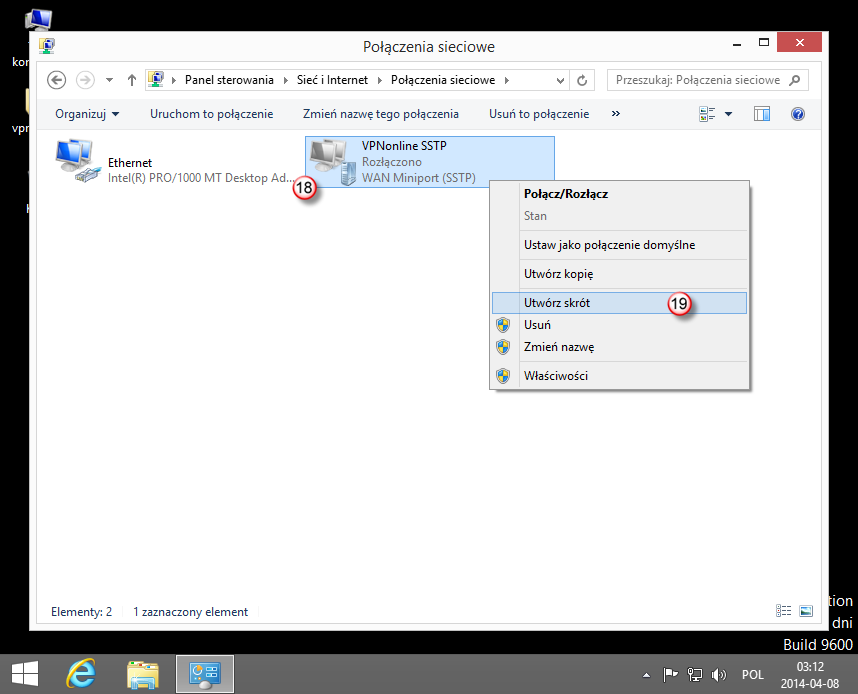Click shield icon next to Właściwości

point(503,376)
